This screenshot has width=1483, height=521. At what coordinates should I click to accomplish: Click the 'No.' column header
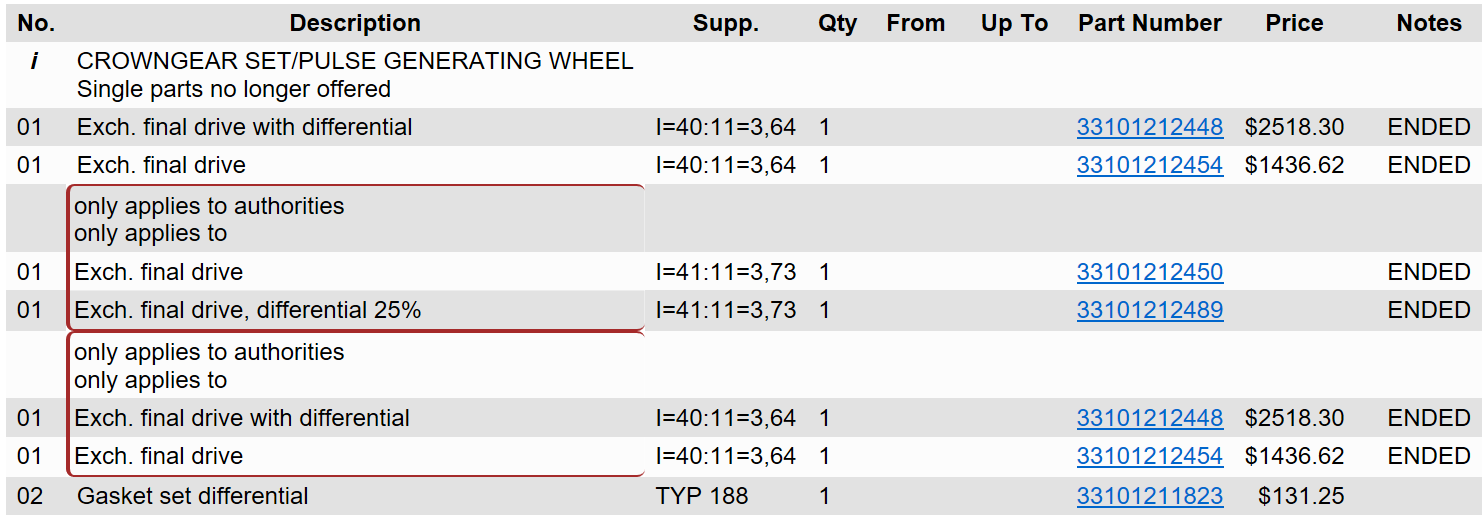click(37, 23)
